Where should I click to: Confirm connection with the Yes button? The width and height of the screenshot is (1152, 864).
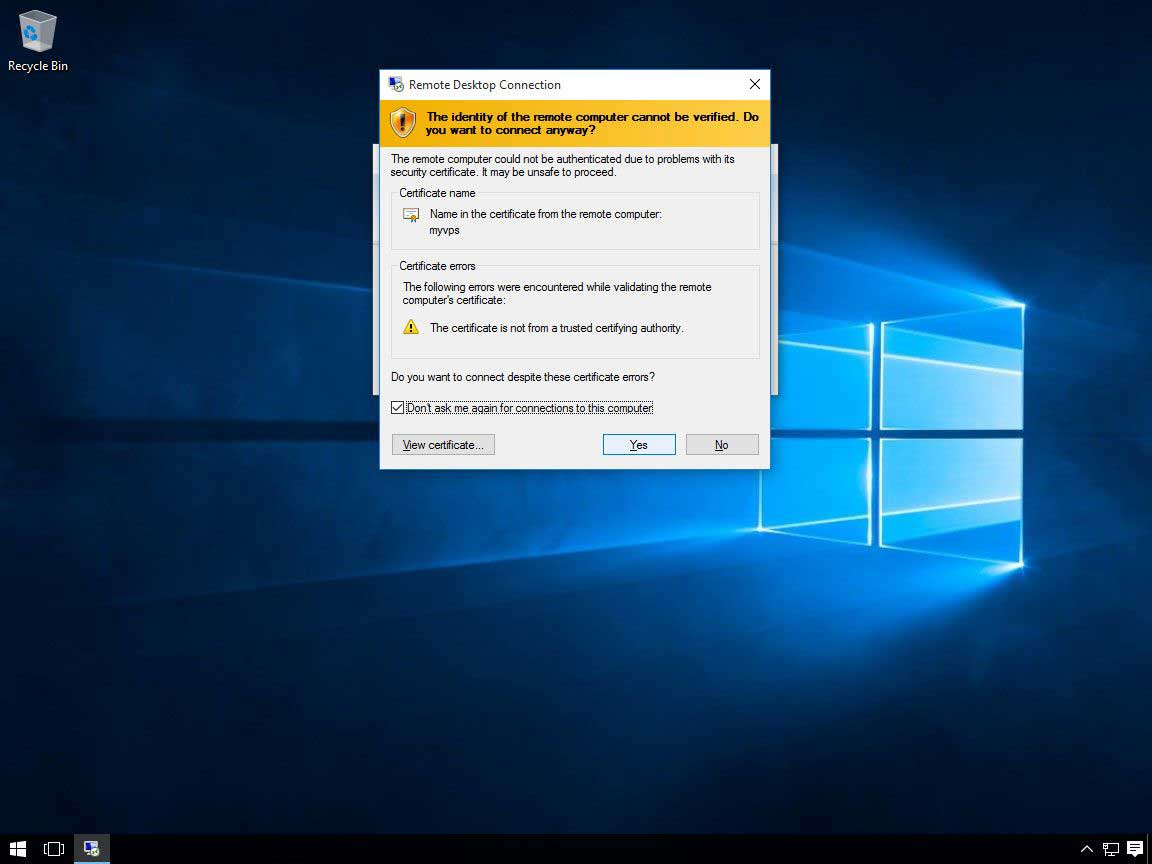click(x=638, y=444)
